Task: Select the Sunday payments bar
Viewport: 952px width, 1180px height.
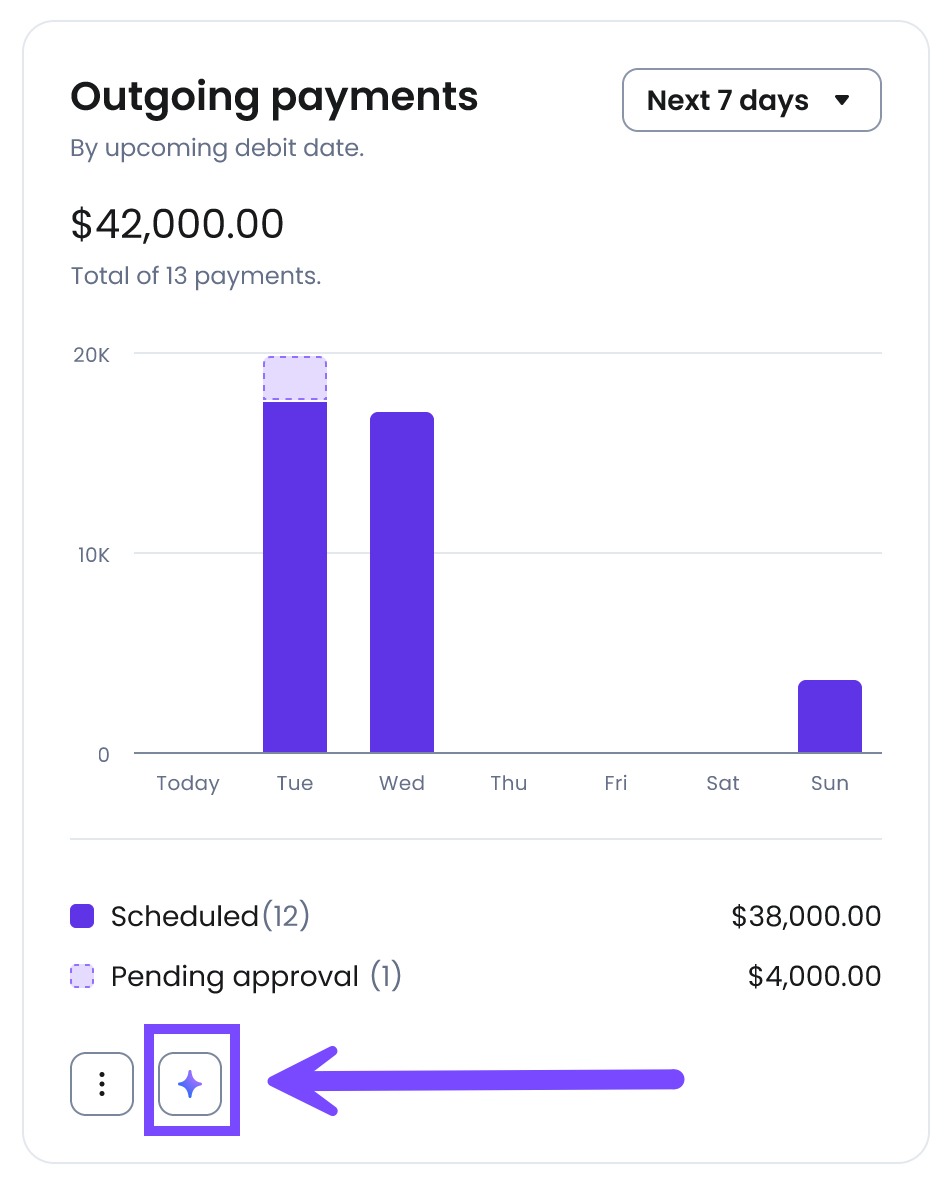Action: pos(829,716)
